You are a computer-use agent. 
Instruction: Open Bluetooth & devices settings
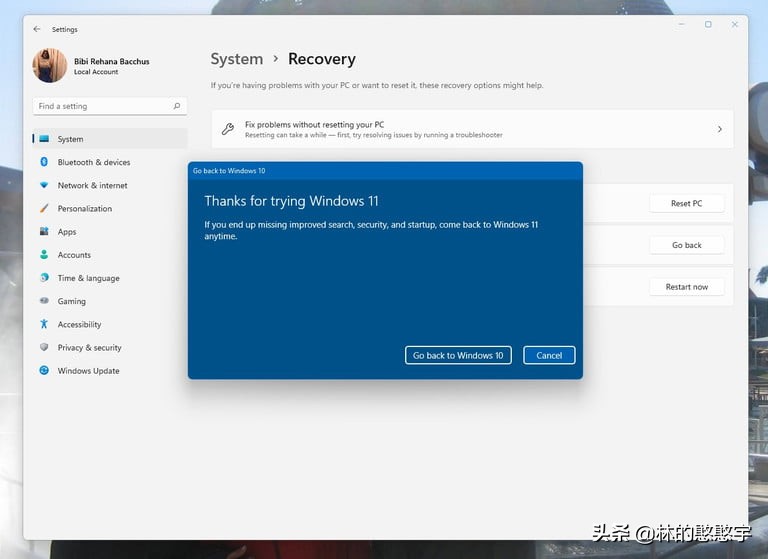94,162
